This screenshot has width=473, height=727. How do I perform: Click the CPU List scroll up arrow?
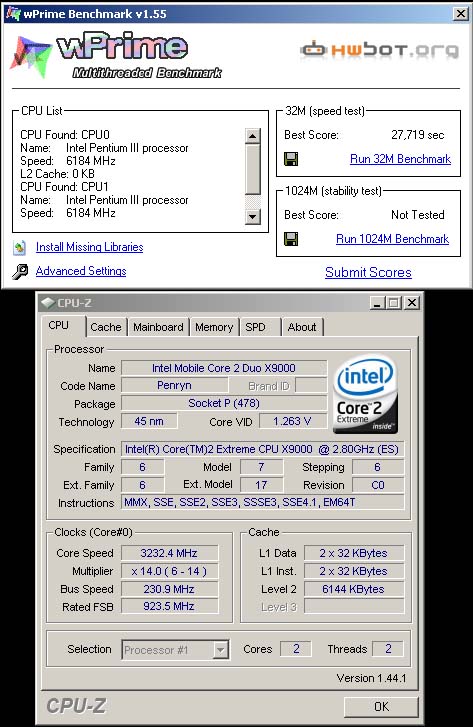pos(252,136)
